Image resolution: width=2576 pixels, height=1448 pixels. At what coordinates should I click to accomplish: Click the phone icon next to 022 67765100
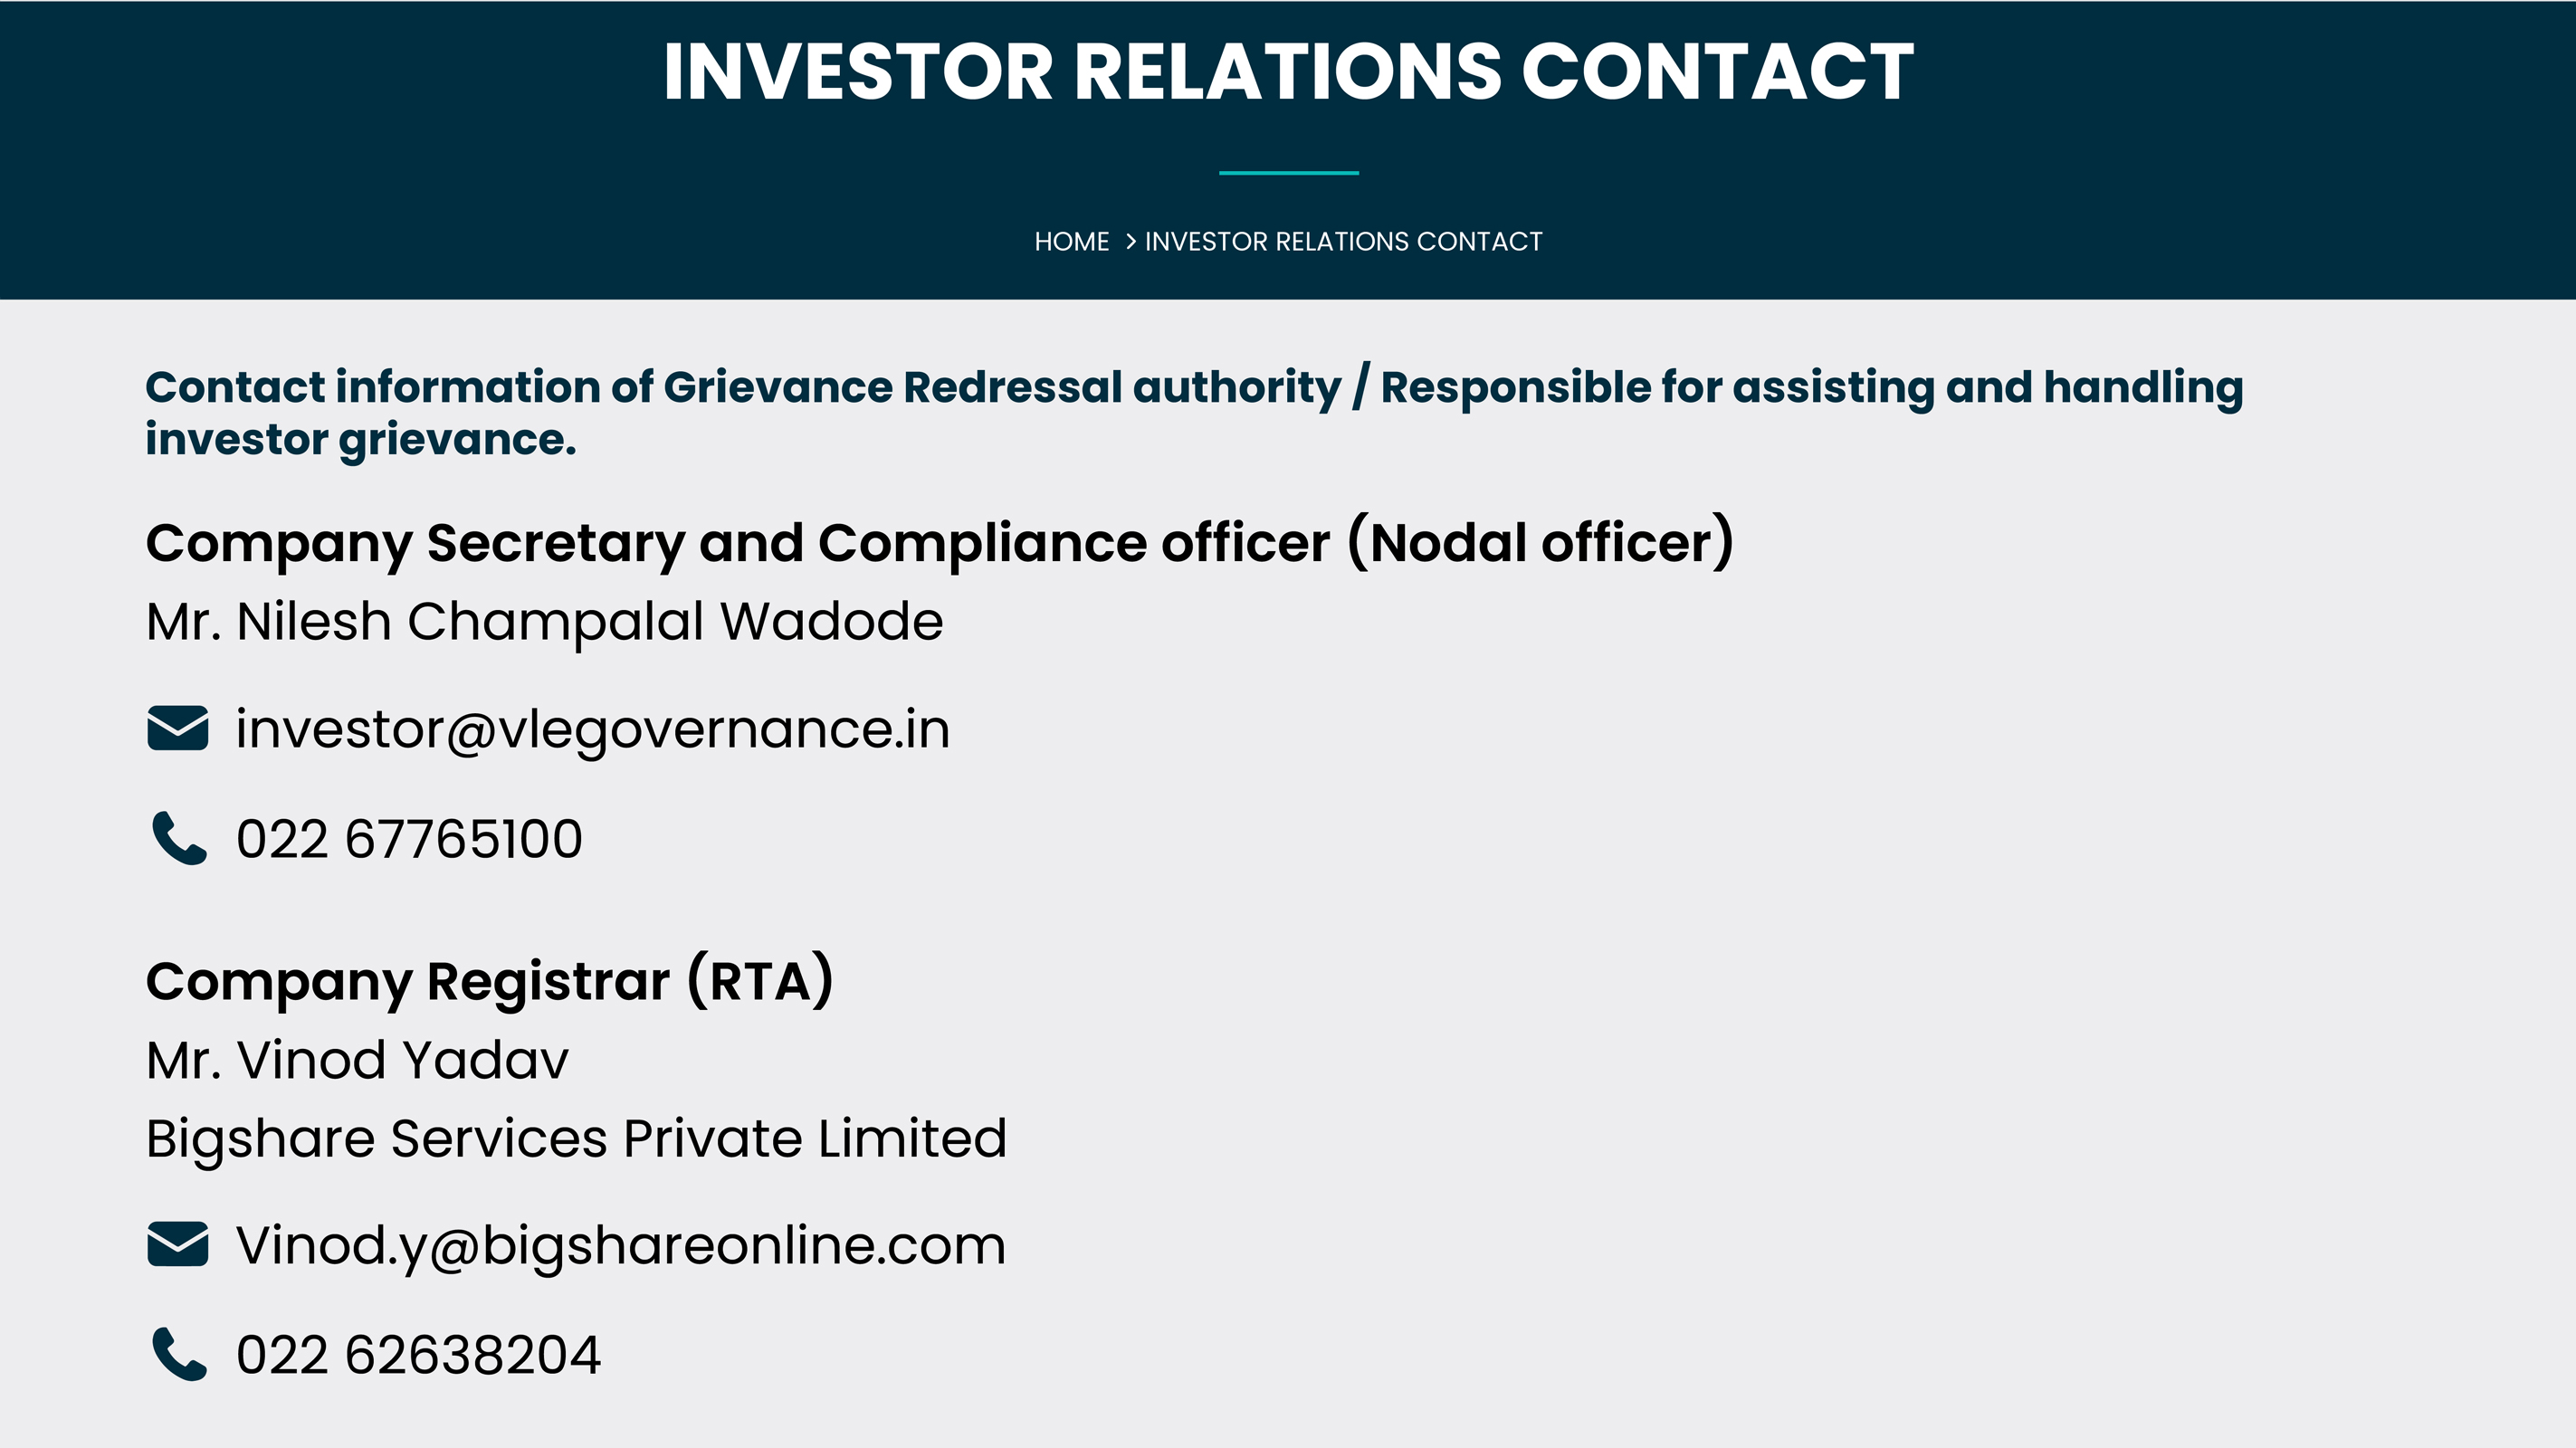[x=179, y=838]
